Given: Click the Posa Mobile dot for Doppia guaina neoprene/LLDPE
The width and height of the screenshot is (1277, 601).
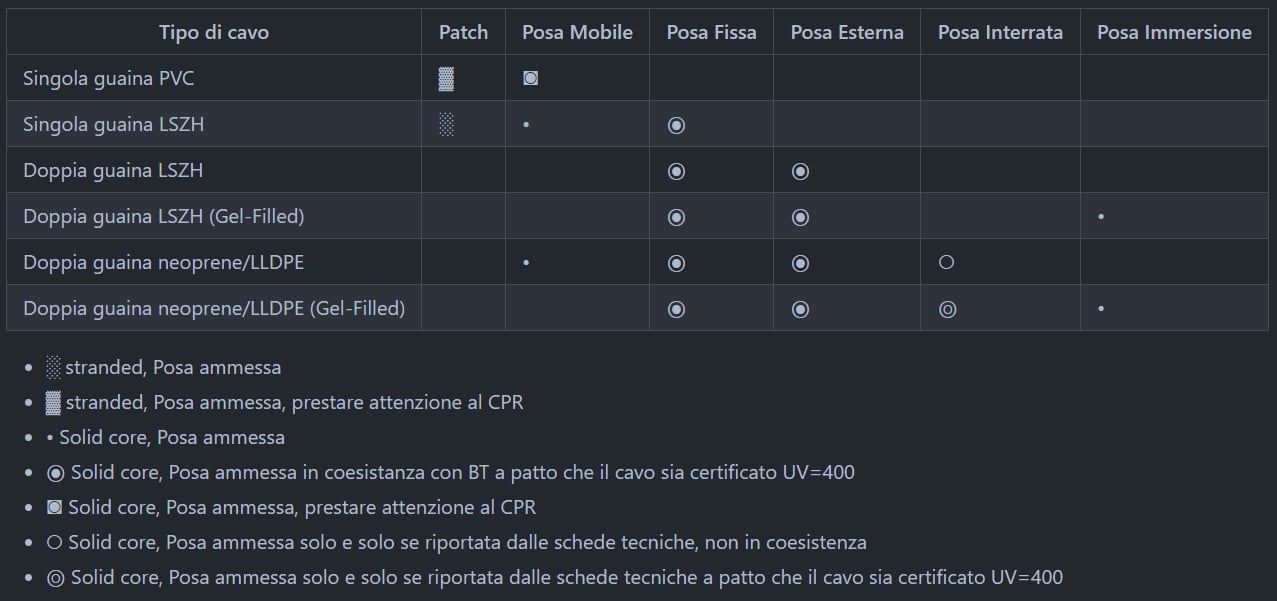Looking at the screenshot, I should point(526,263).
